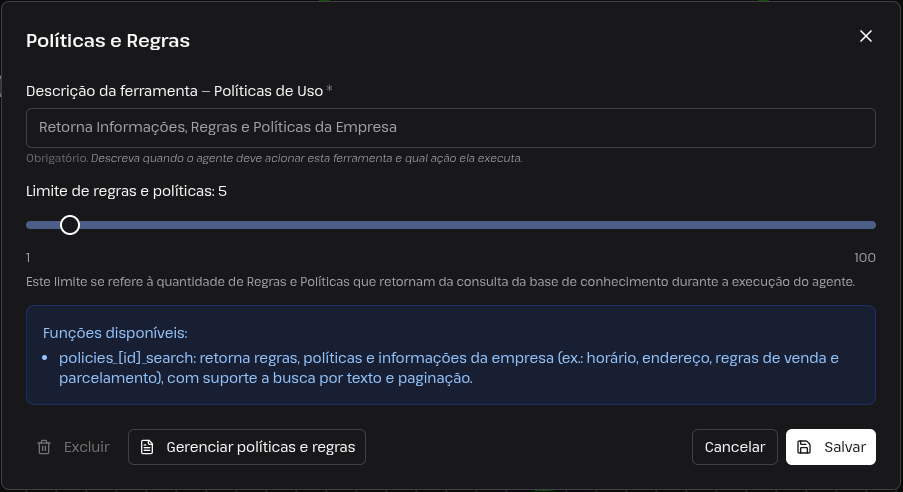Click the trash can icon beside Excluir
Screen dimensions: 903x492
(44, 447)
